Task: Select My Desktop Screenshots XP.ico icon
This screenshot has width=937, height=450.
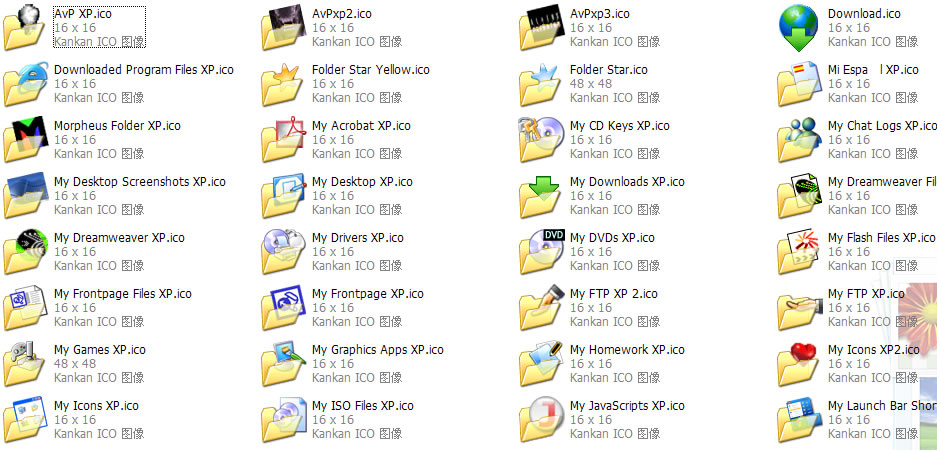Action: click(x=25, y=195)
